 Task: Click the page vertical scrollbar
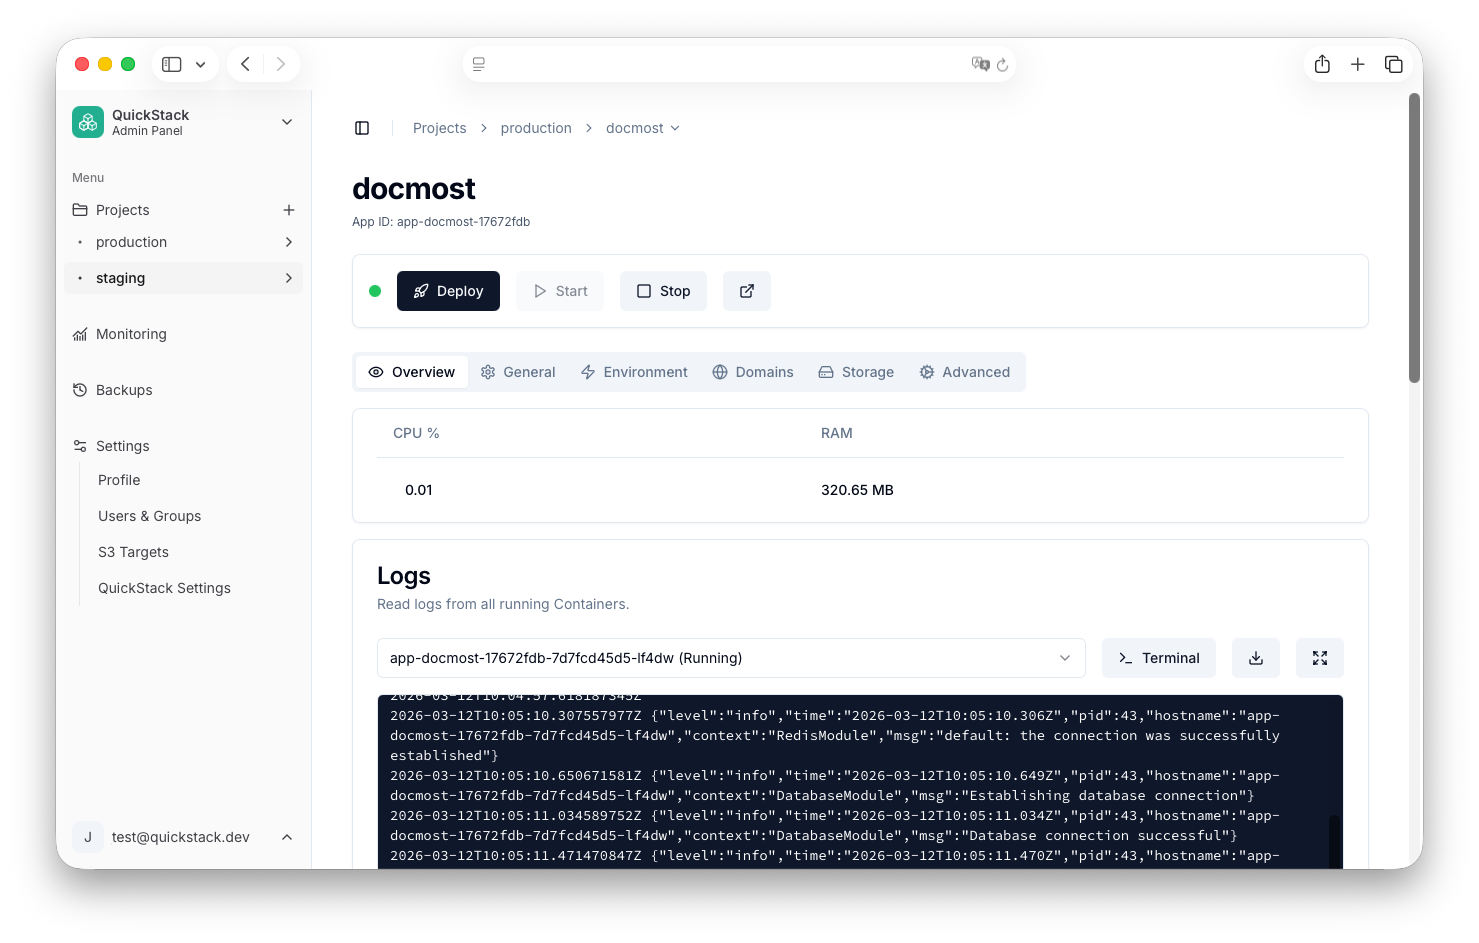1414,238
